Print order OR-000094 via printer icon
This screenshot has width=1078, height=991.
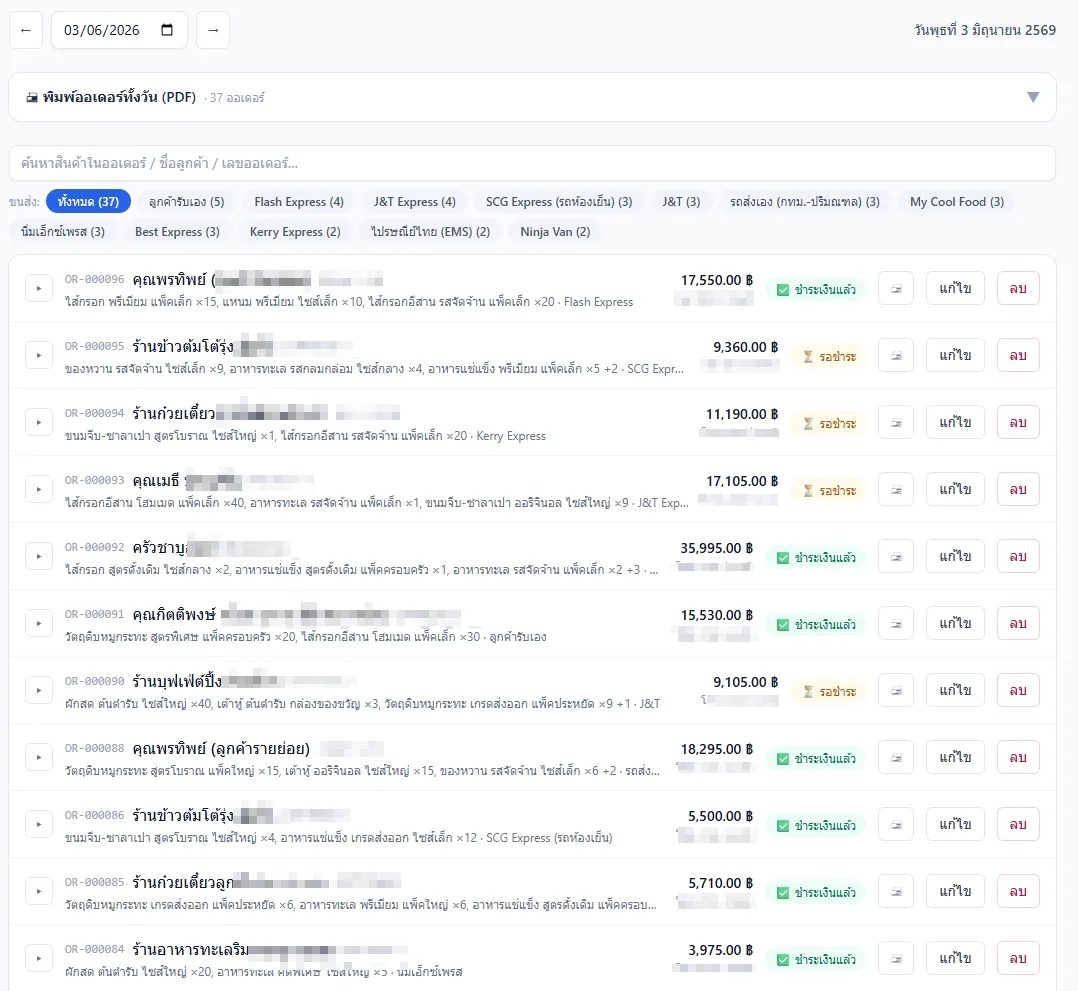(x=896, y=422)
